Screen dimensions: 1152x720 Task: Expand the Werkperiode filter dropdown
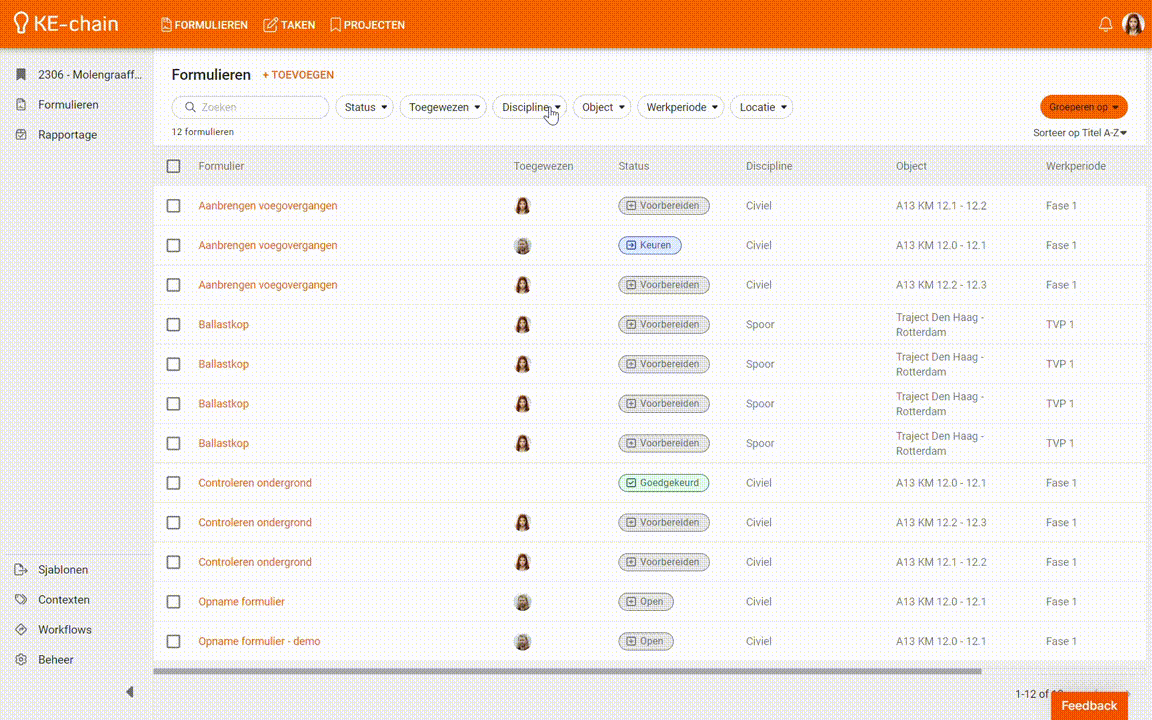tap(682, 107)
